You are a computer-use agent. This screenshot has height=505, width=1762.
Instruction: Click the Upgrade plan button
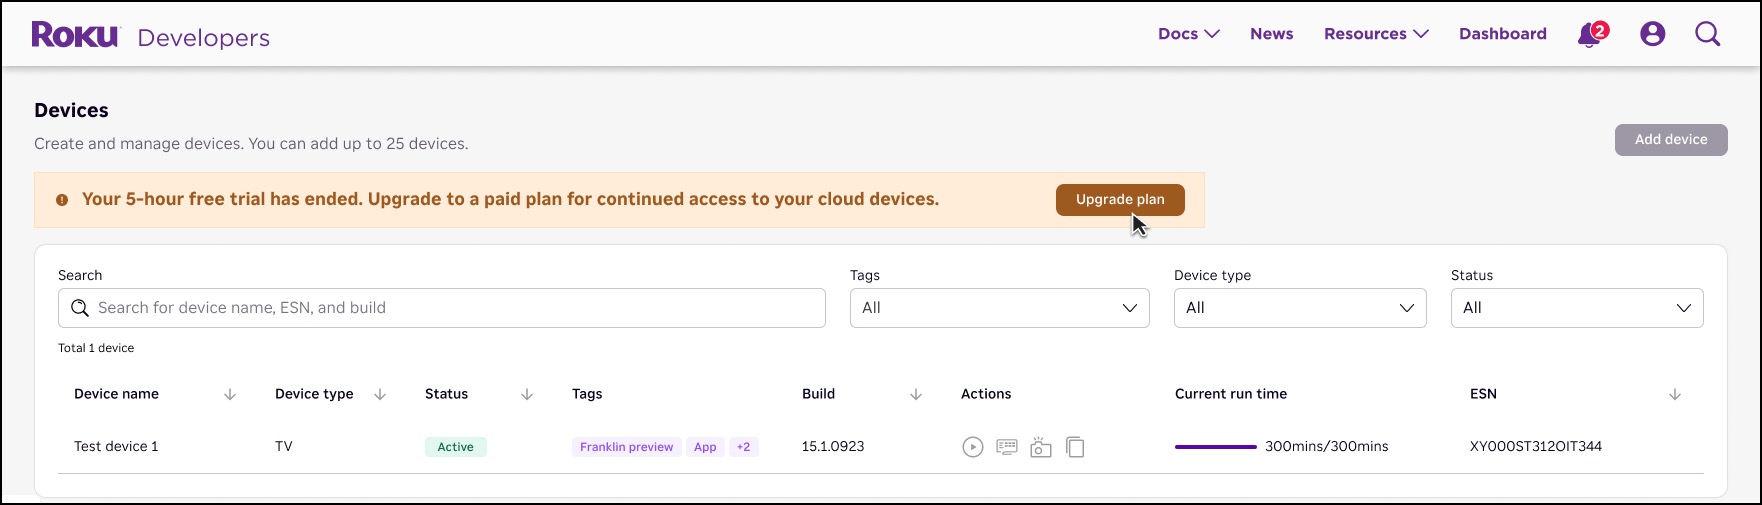click(x=1120, y=200)
